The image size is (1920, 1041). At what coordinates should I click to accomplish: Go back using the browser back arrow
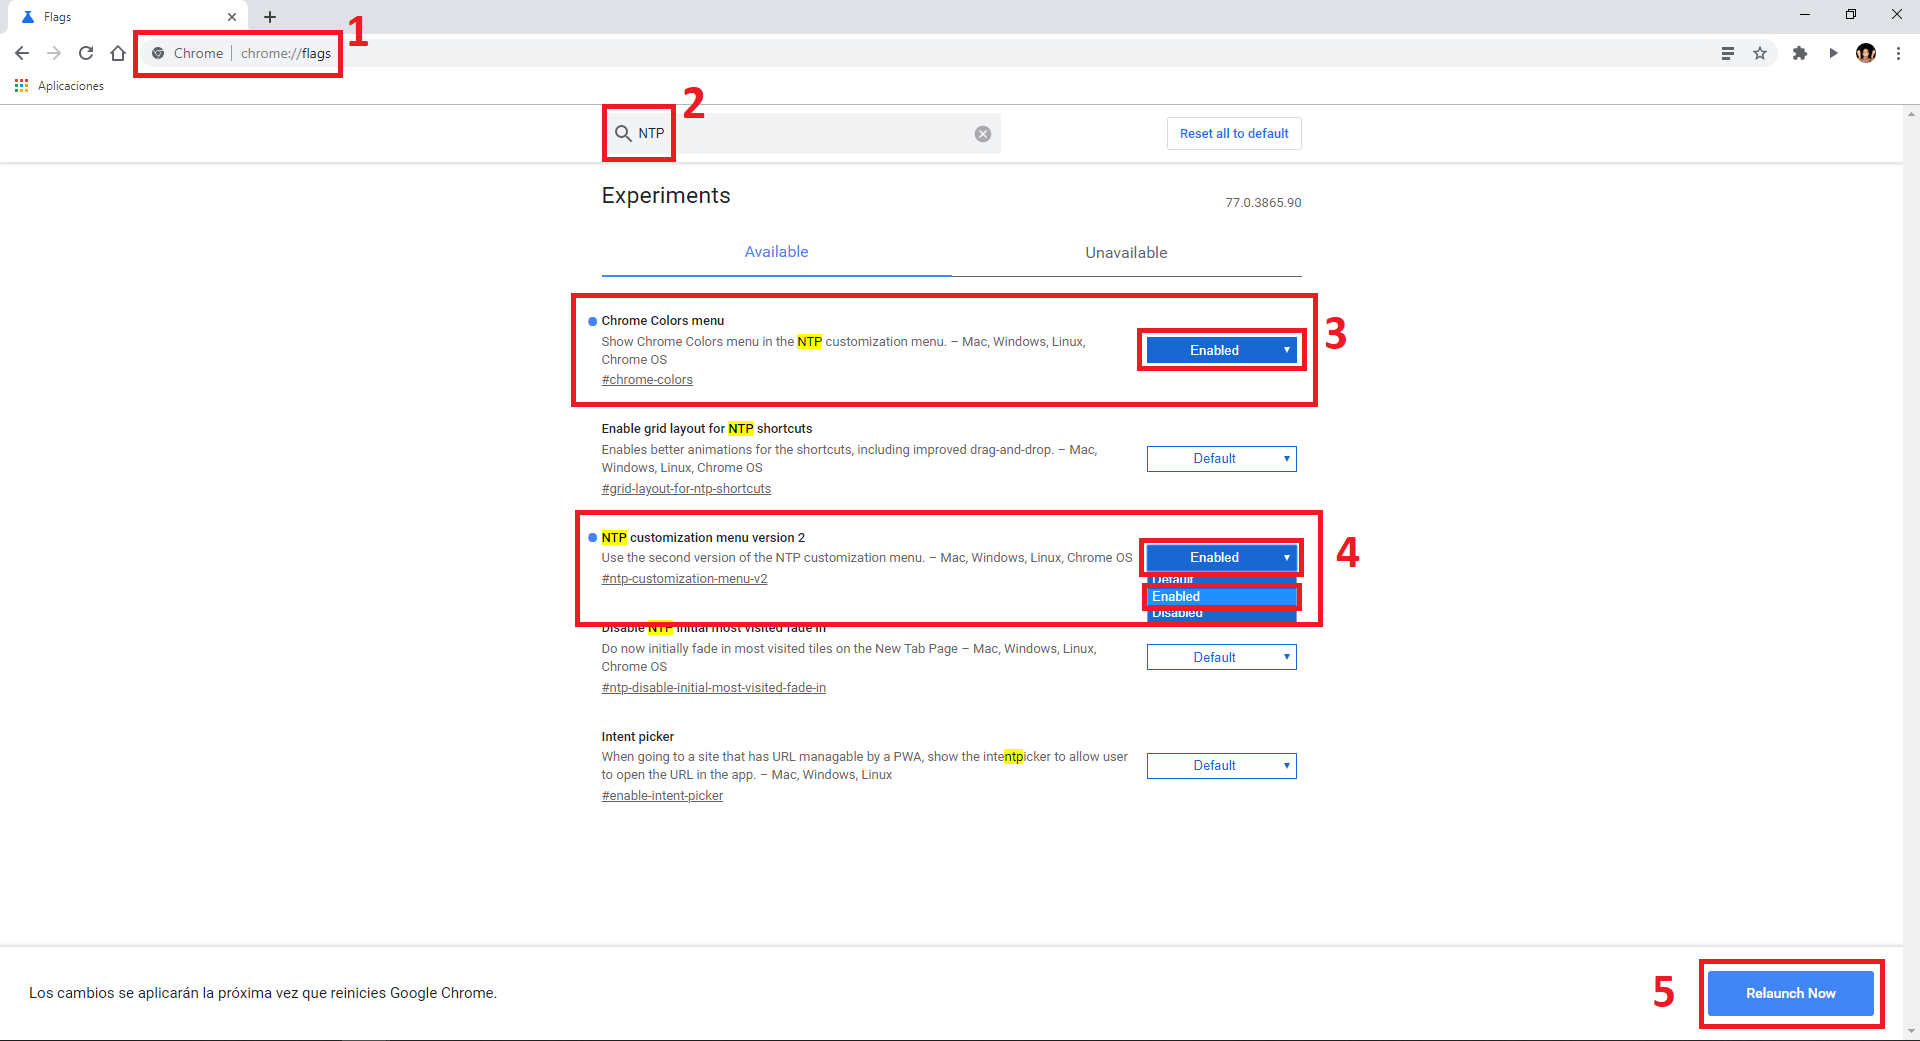[x=22, y=53]
